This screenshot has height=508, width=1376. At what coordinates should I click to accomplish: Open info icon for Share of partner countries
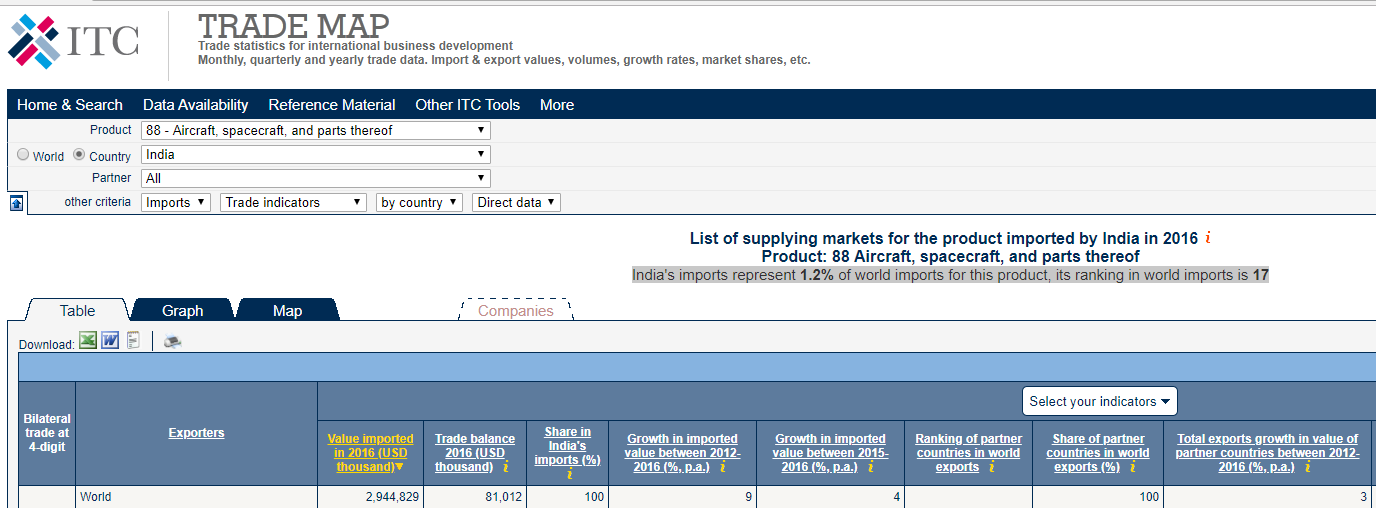(x=1132, y=467)
